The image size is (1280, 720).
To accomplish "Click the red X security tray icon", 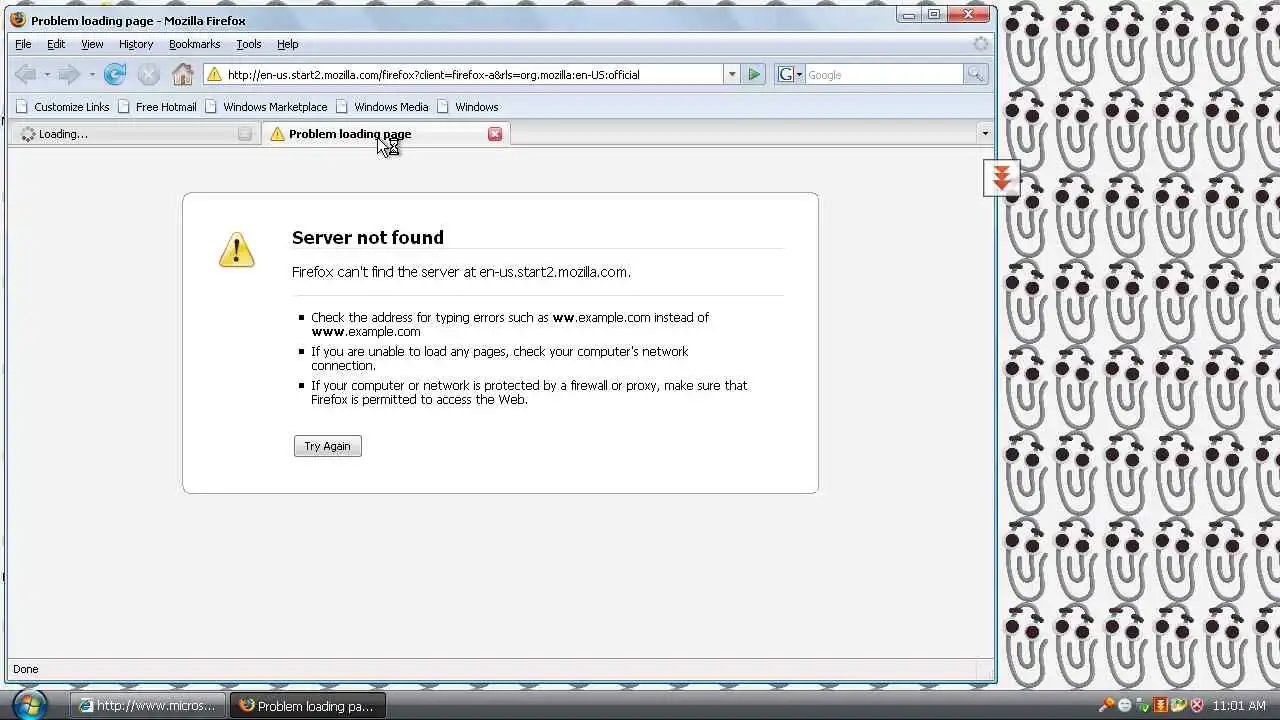I will click(1196, 706).
